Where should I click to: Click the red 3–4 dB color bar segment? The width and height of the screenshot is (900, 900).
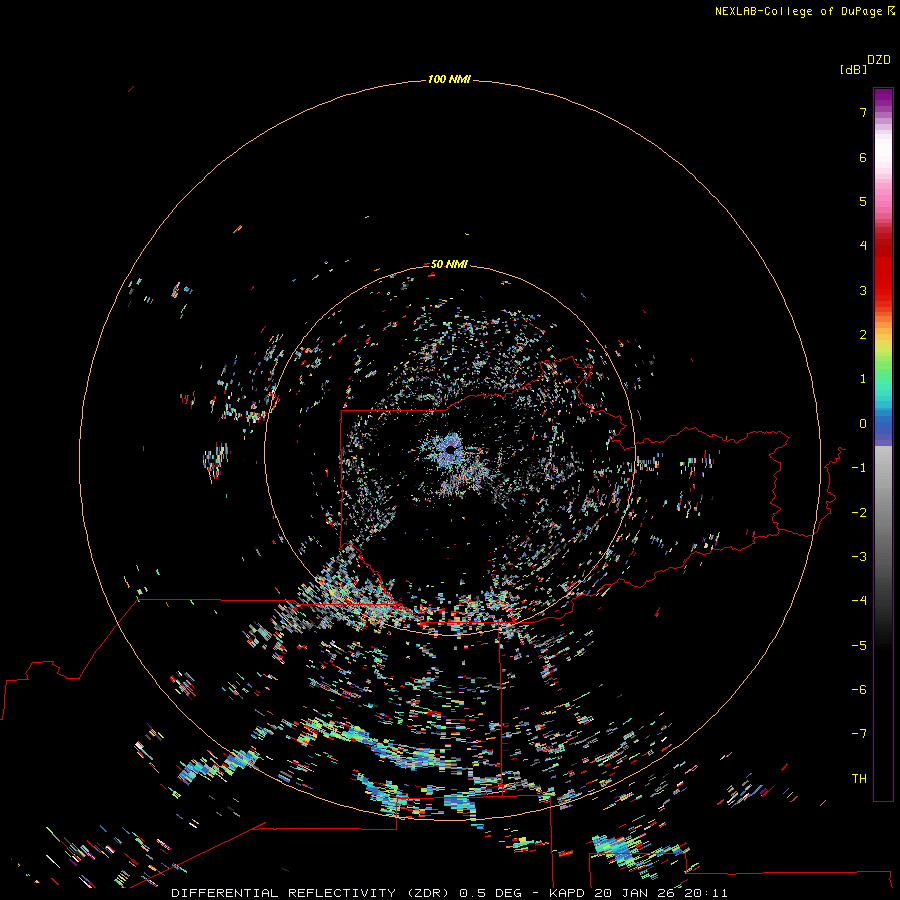click(883, 268)
